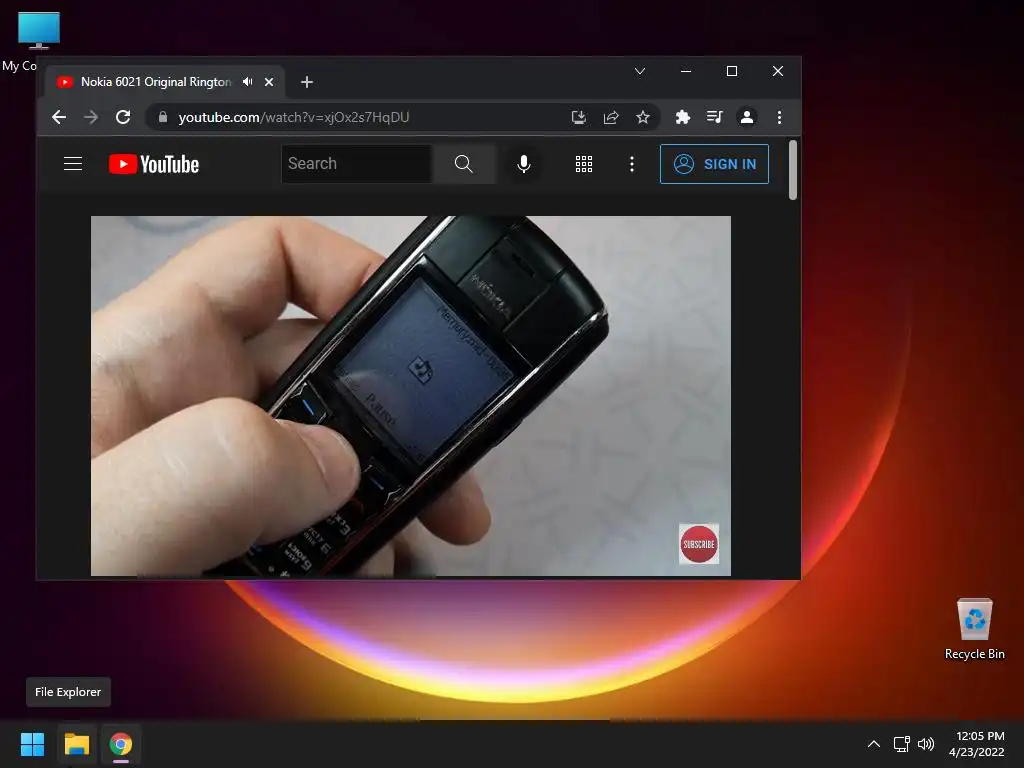Focus the YouTube Search field

(357, 163)
